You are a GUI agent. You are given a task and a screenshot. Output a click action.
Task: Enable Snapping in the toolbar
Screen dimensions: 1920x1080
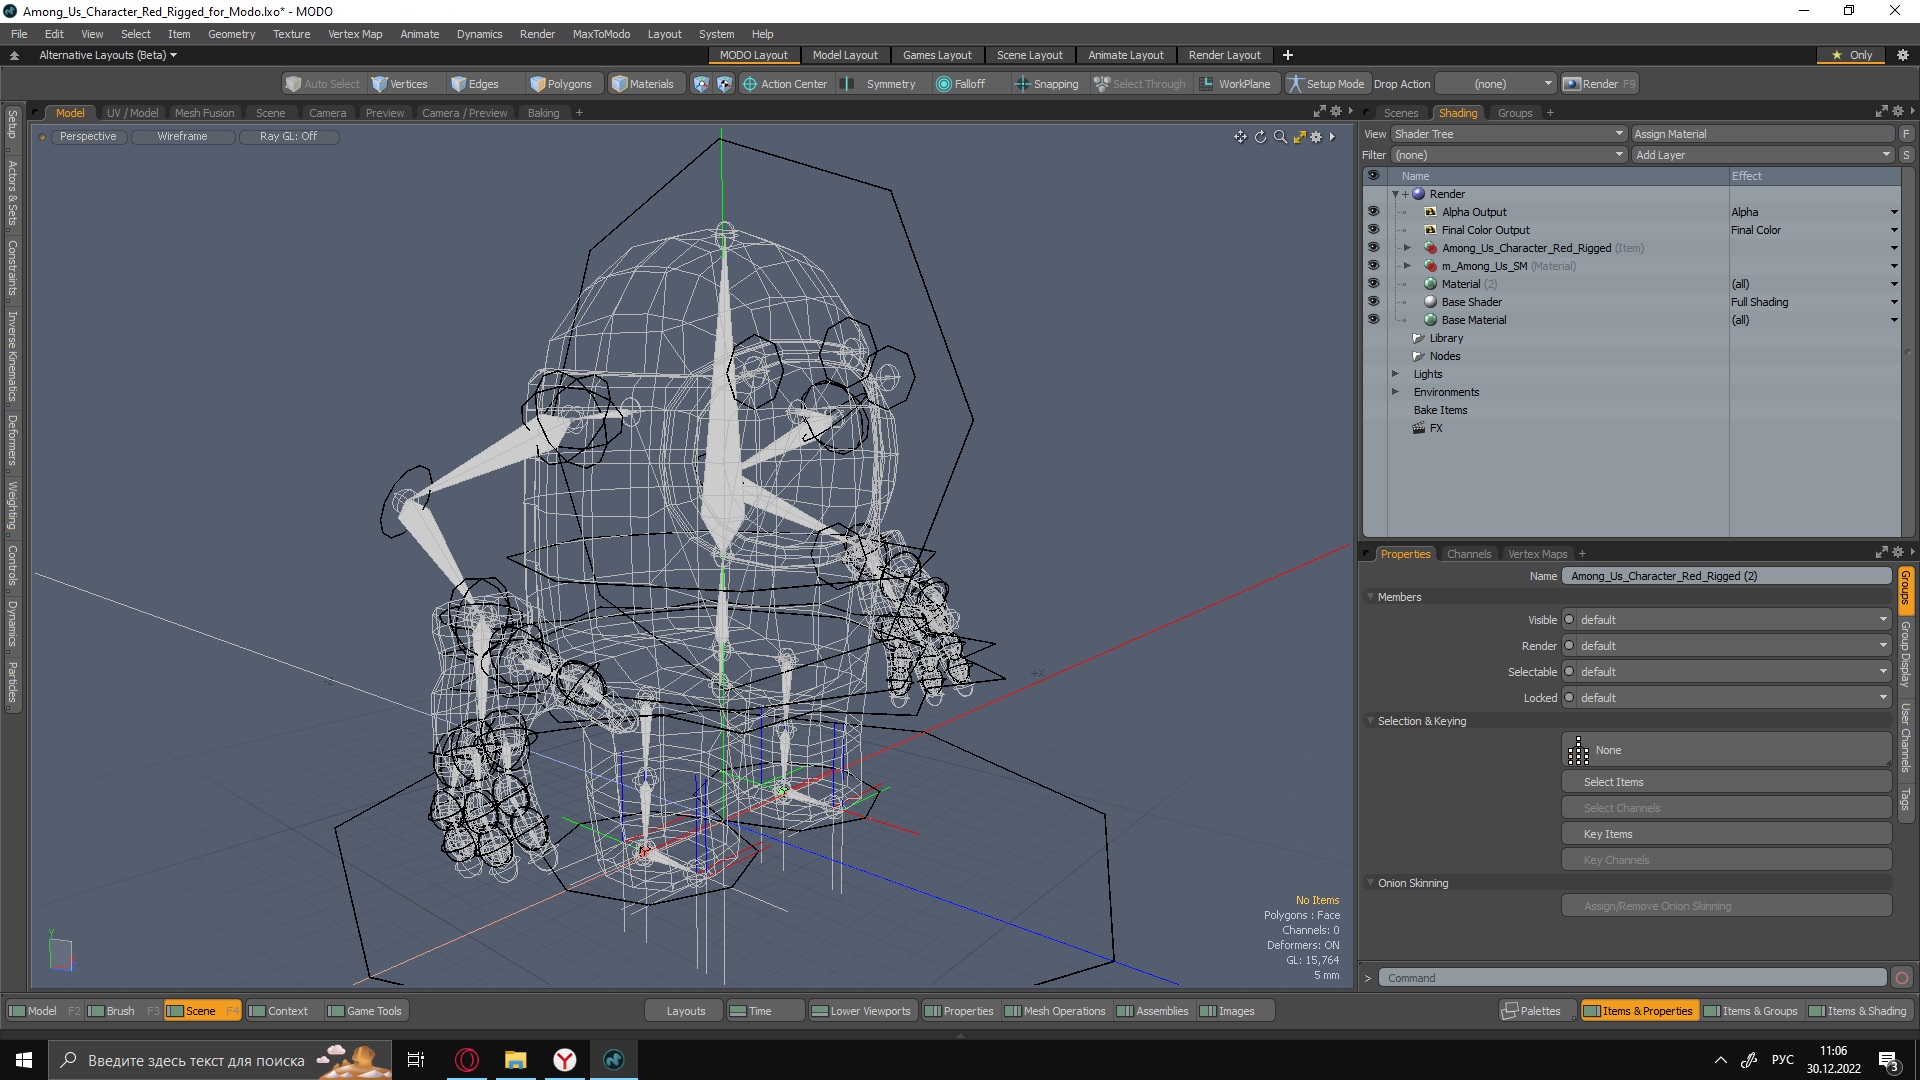1047,84
